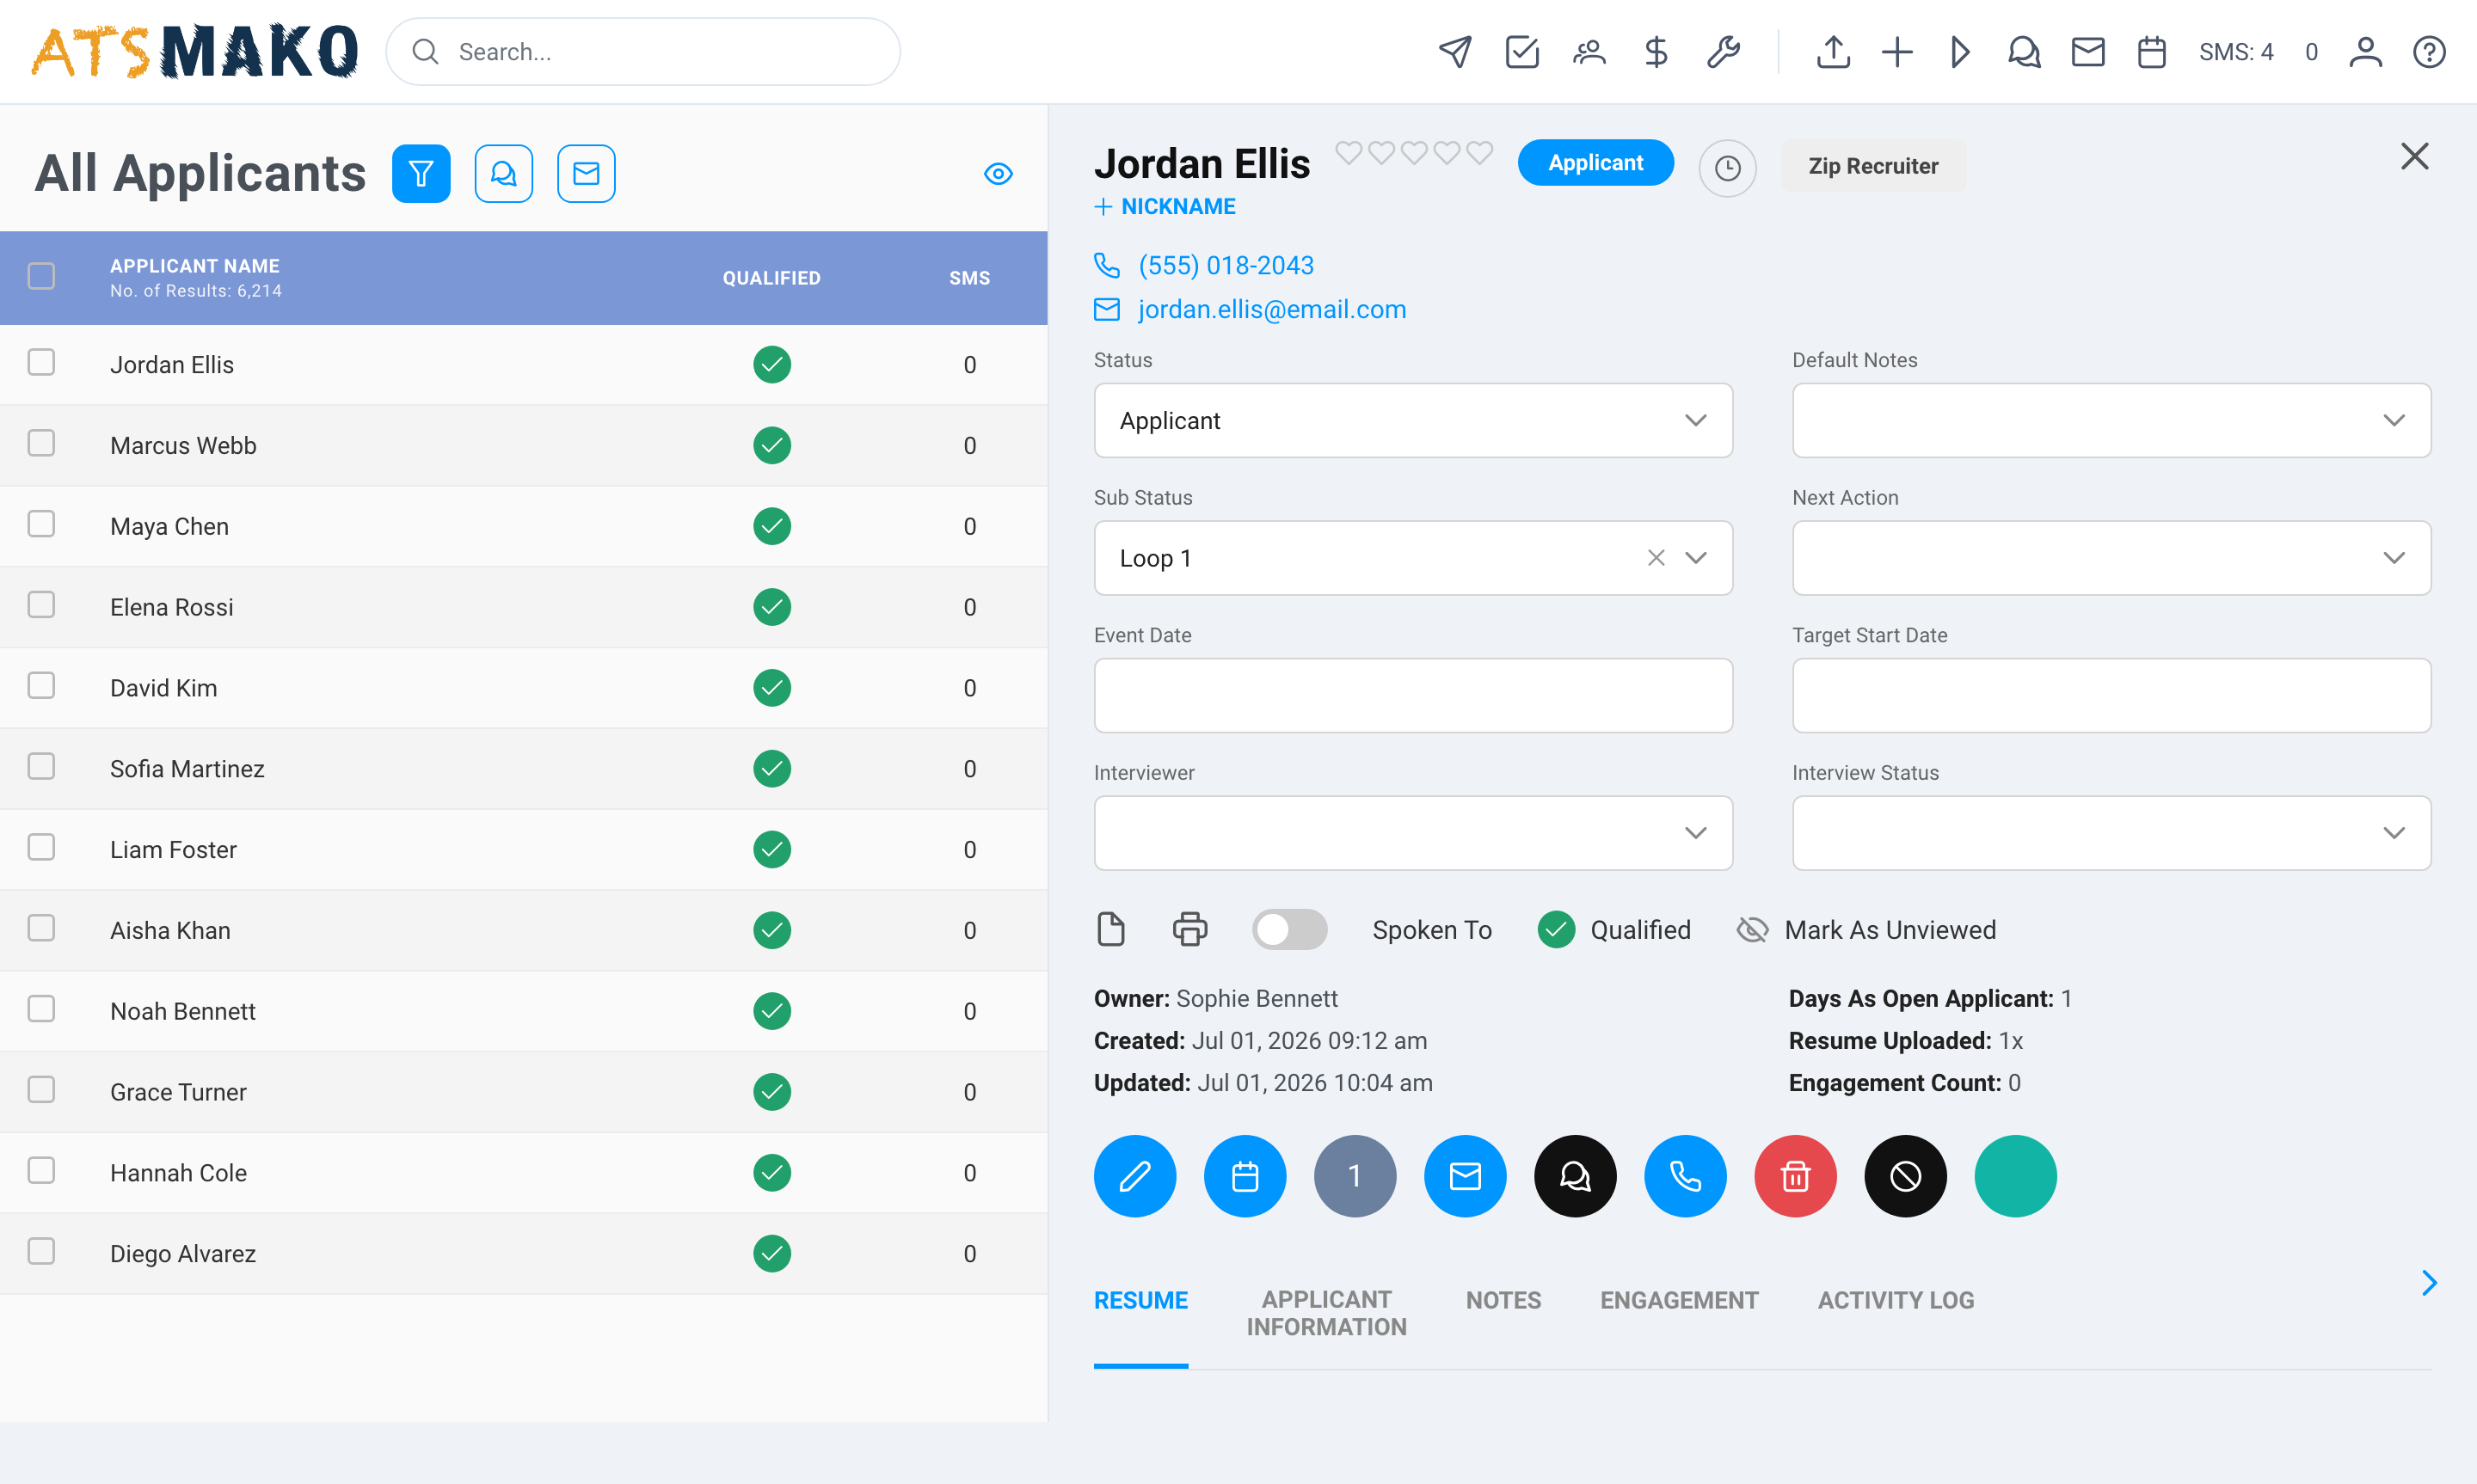Open the paper plane send icon
2477x1484 pixels.
(x=1455, y=52)
